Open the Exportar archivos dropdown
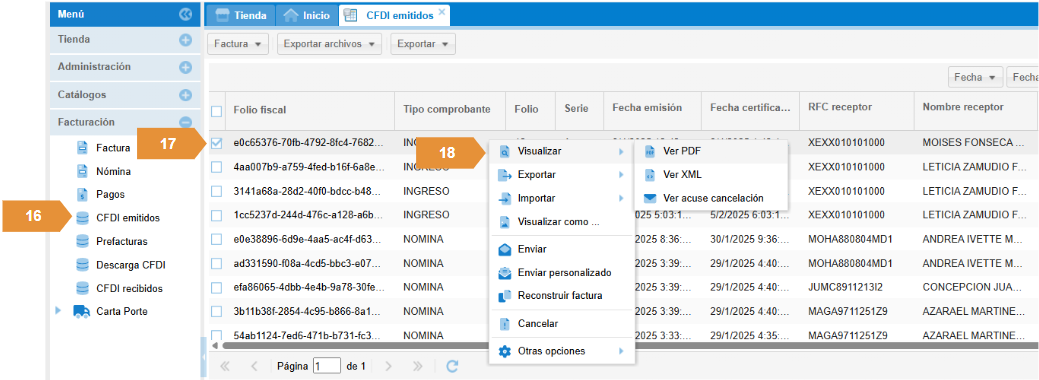 [x=330, y=44]
